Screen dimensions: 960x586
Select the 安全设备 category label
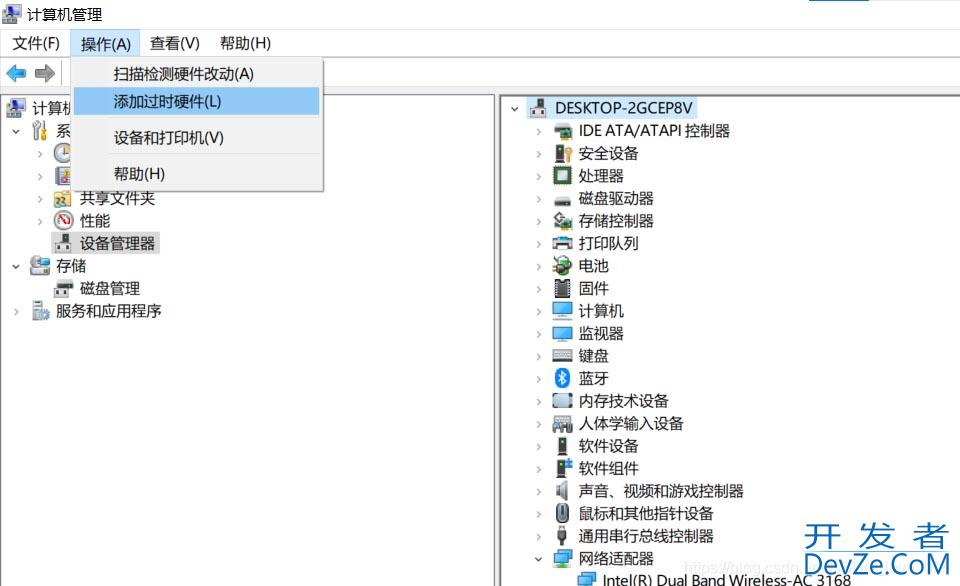[x=608, y=154]
